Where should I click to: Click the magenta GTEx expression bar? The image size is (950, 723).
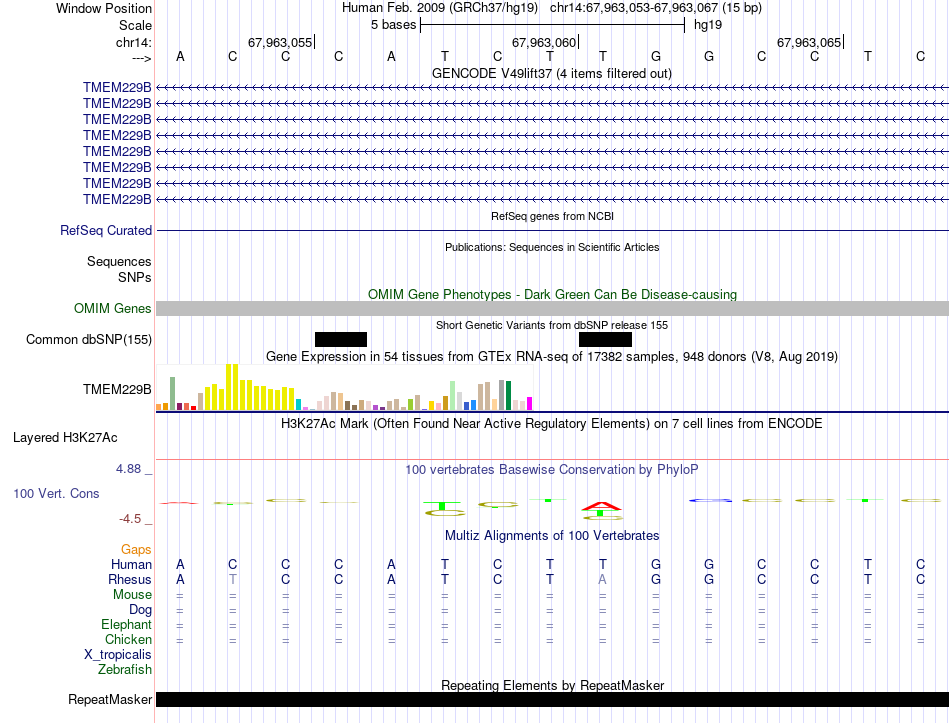(x=530, y=404)
